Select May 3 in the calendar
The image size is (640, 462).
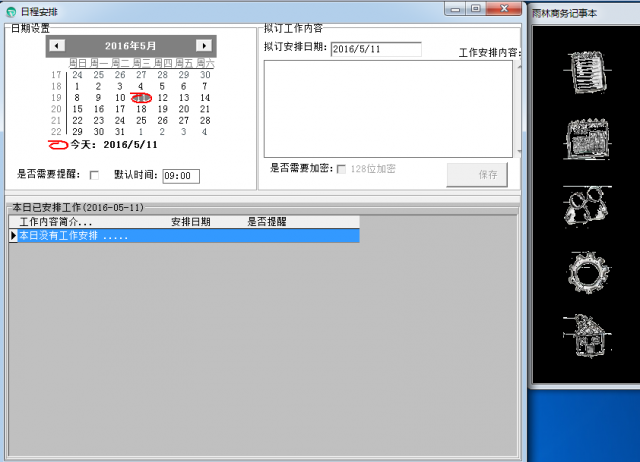pyautogui.click(x=120, y=86)
